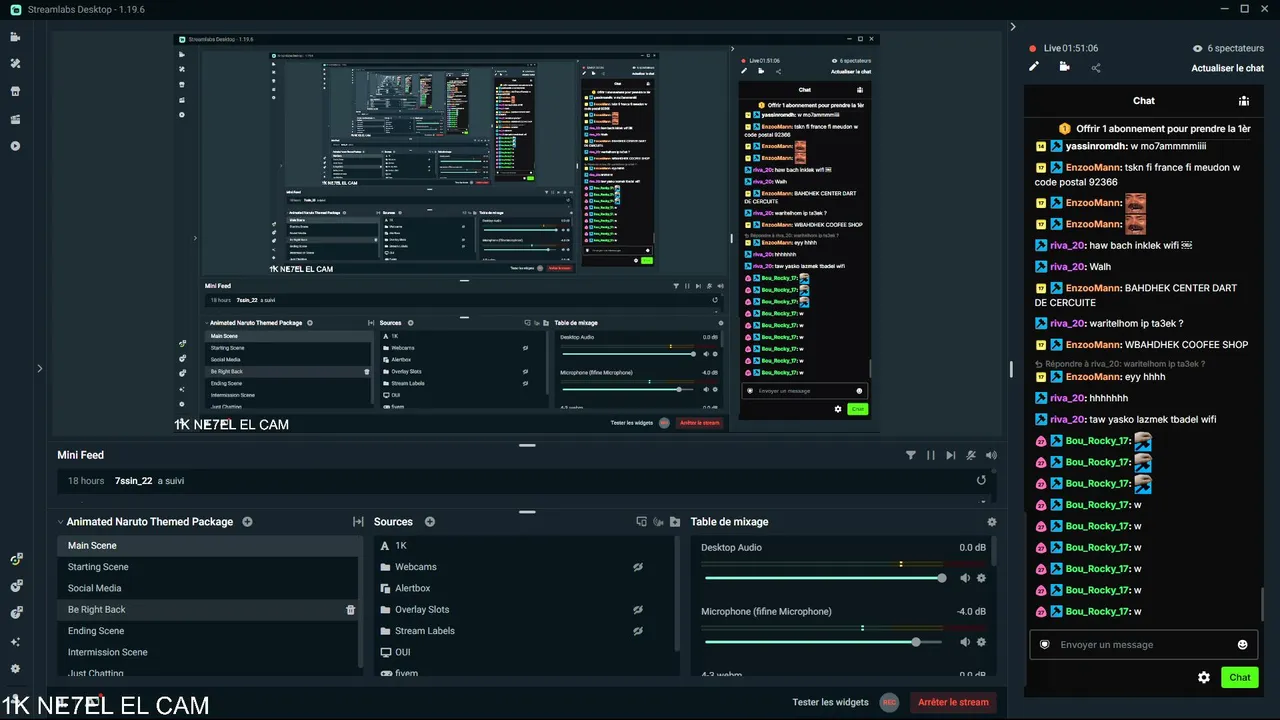
Task: Add a new source with the plus icon
Action: click(430, 522)
